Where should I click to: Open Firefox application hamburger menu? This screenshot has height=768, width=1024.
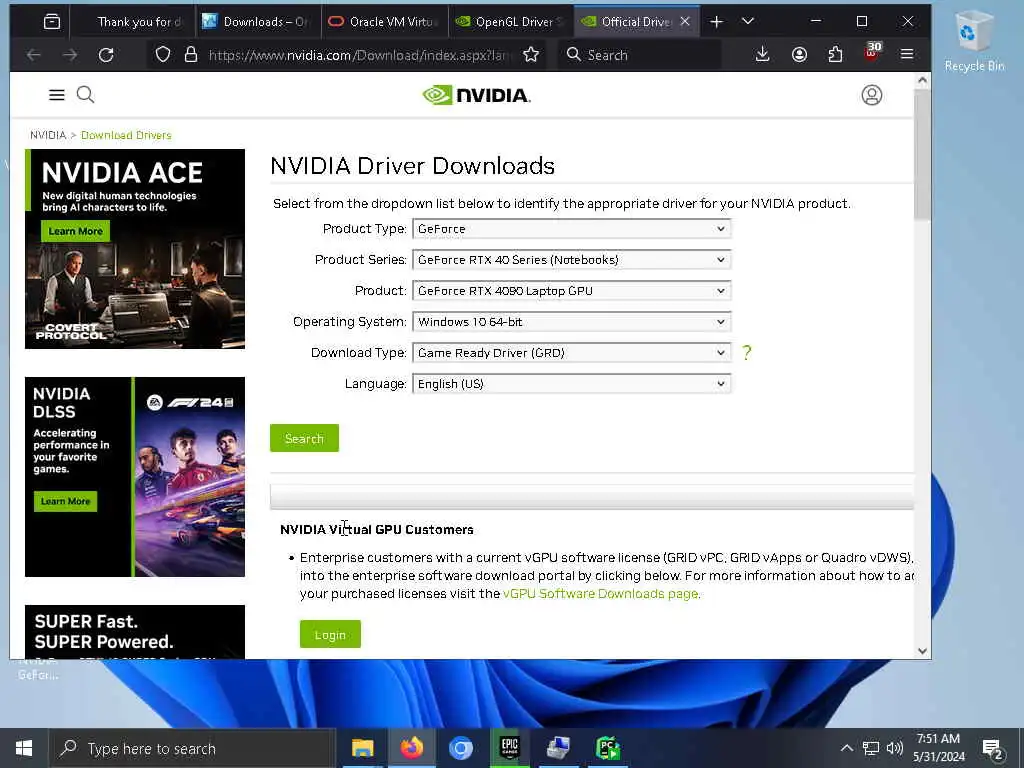906,55
